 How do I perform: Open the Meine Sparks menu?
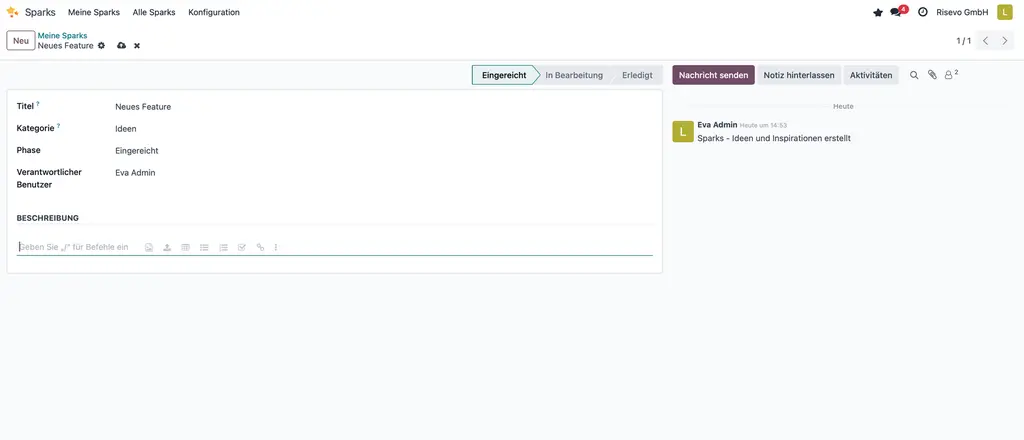click(x=94, y=12)
